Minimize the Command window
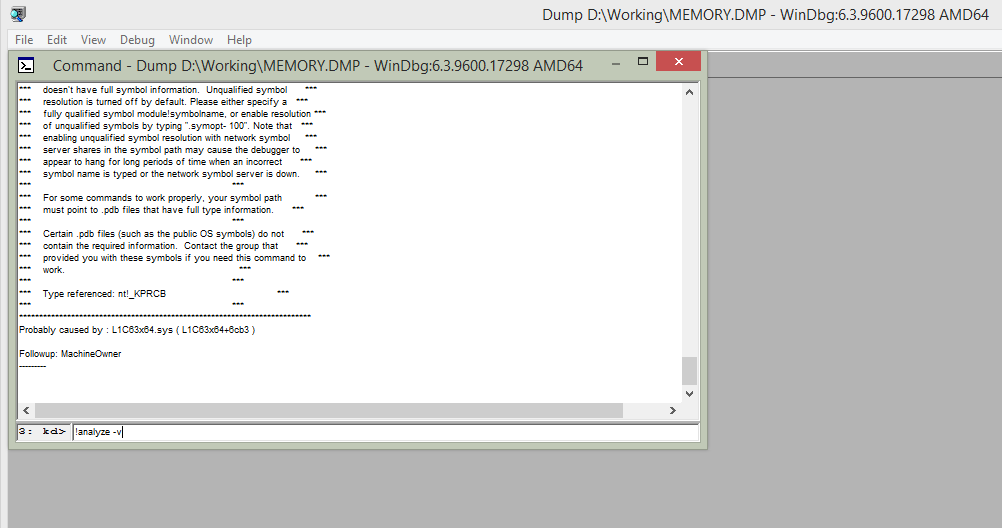Viewport: 1002px width, 528px height. click(x=615, y=64)
